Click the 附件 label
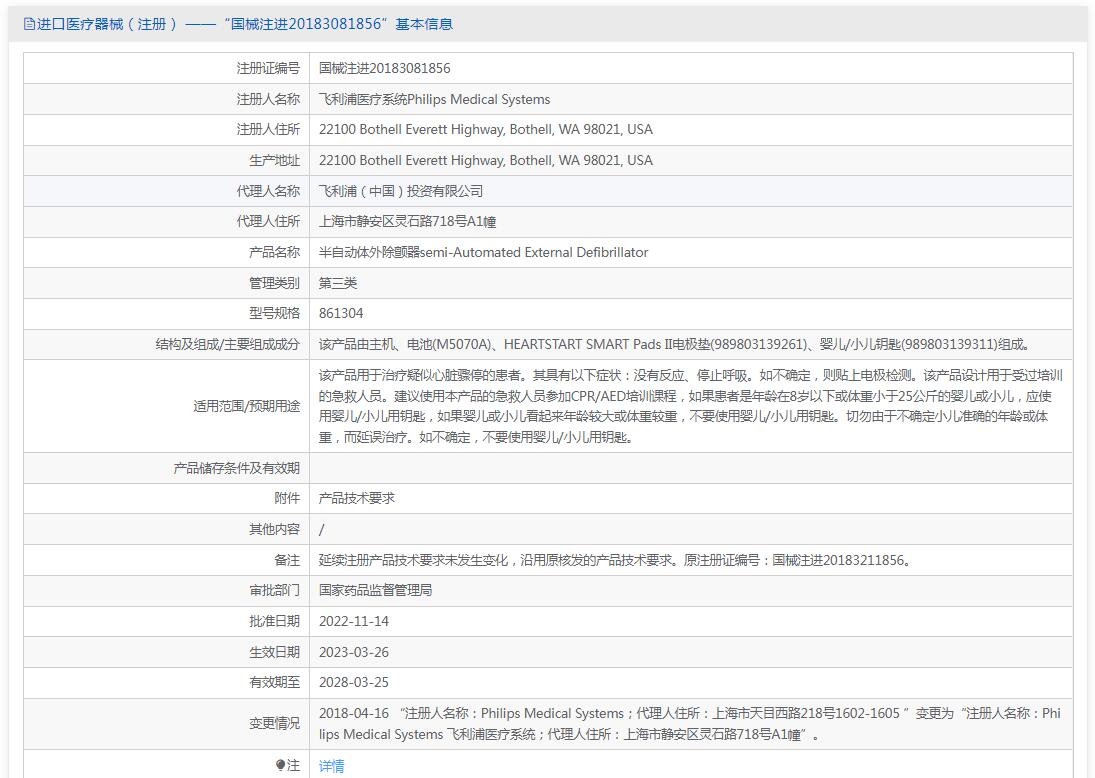 click(x=286, y=498)
